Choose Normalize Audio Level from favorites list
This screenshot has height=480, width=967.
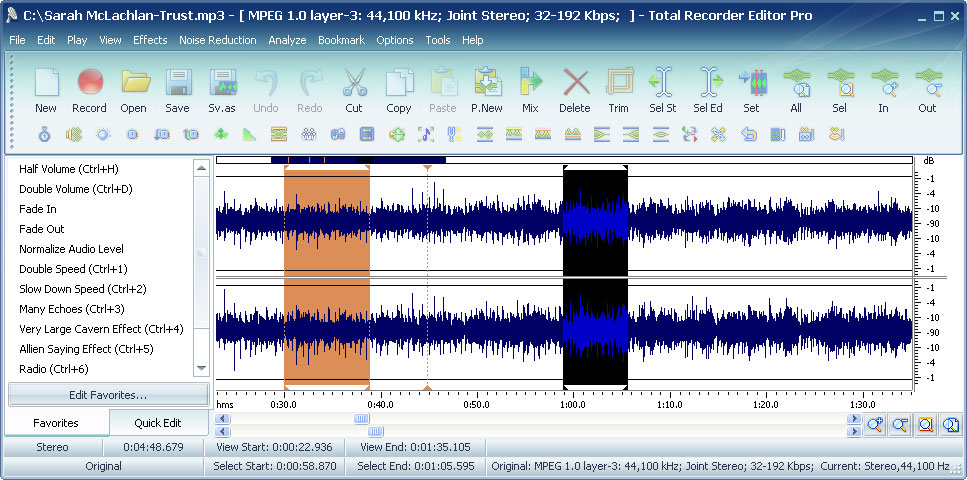pyautogui.click(x=72, y=249)
